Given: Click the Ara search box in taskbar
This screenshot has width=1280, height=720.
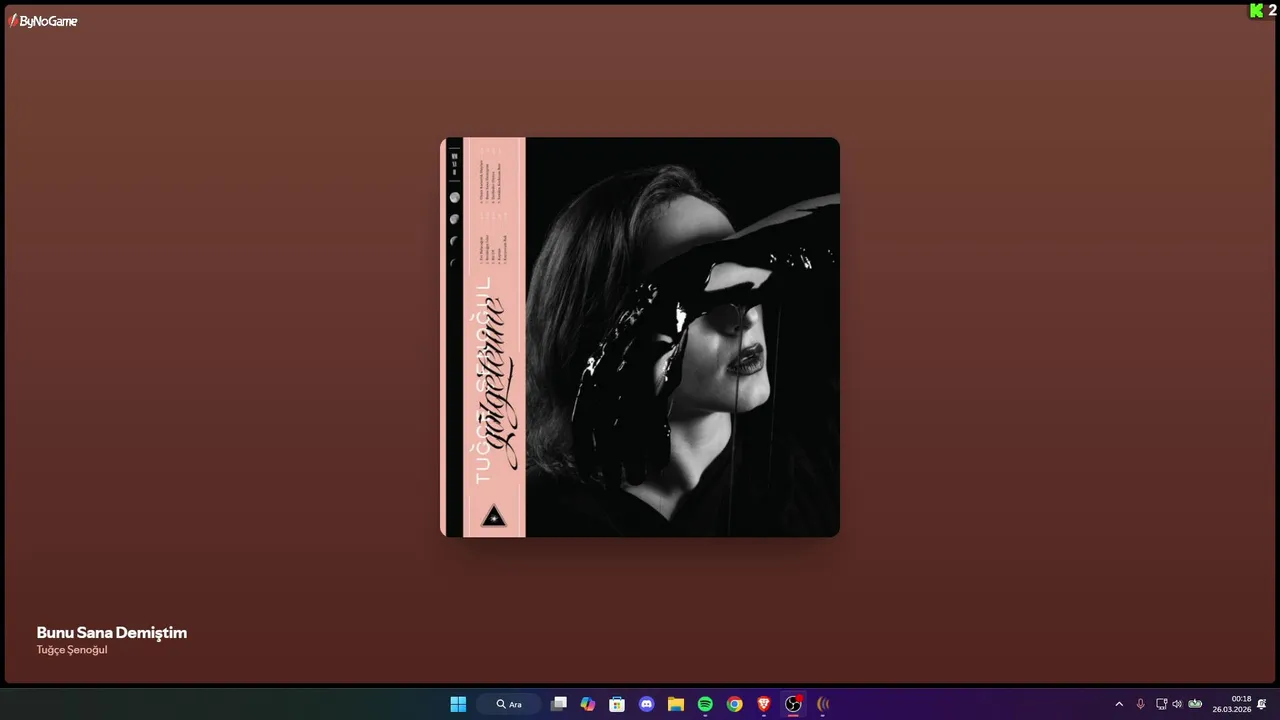Looking at the screenshot, I should (509, 704).
